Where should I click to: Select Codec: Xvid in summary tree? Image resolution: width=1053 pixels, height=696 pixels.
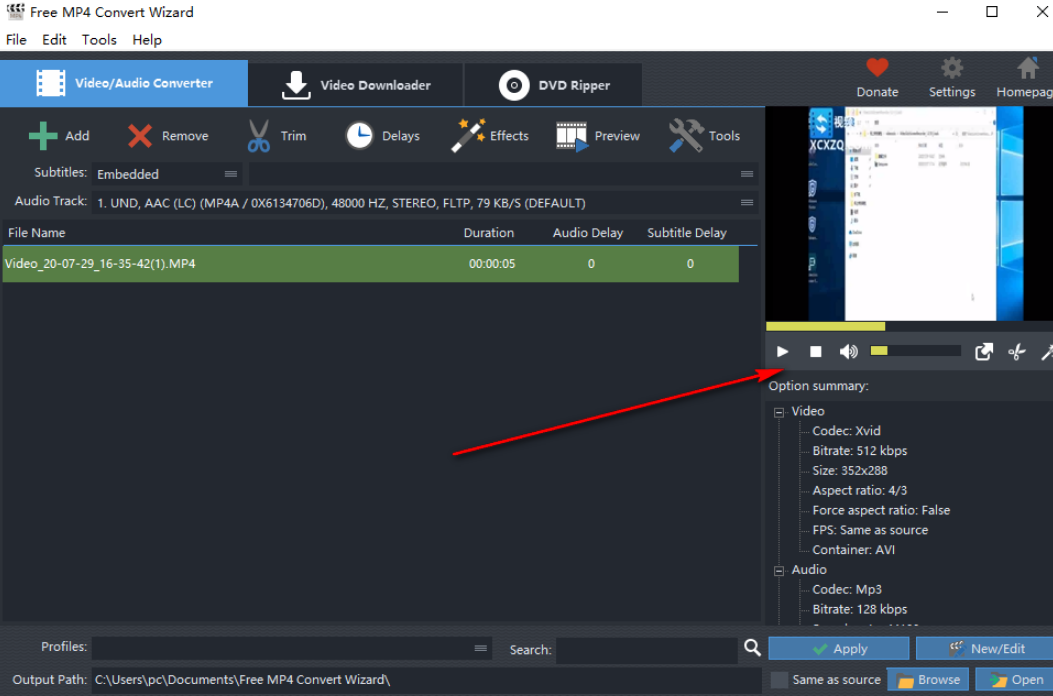(846, 431)
